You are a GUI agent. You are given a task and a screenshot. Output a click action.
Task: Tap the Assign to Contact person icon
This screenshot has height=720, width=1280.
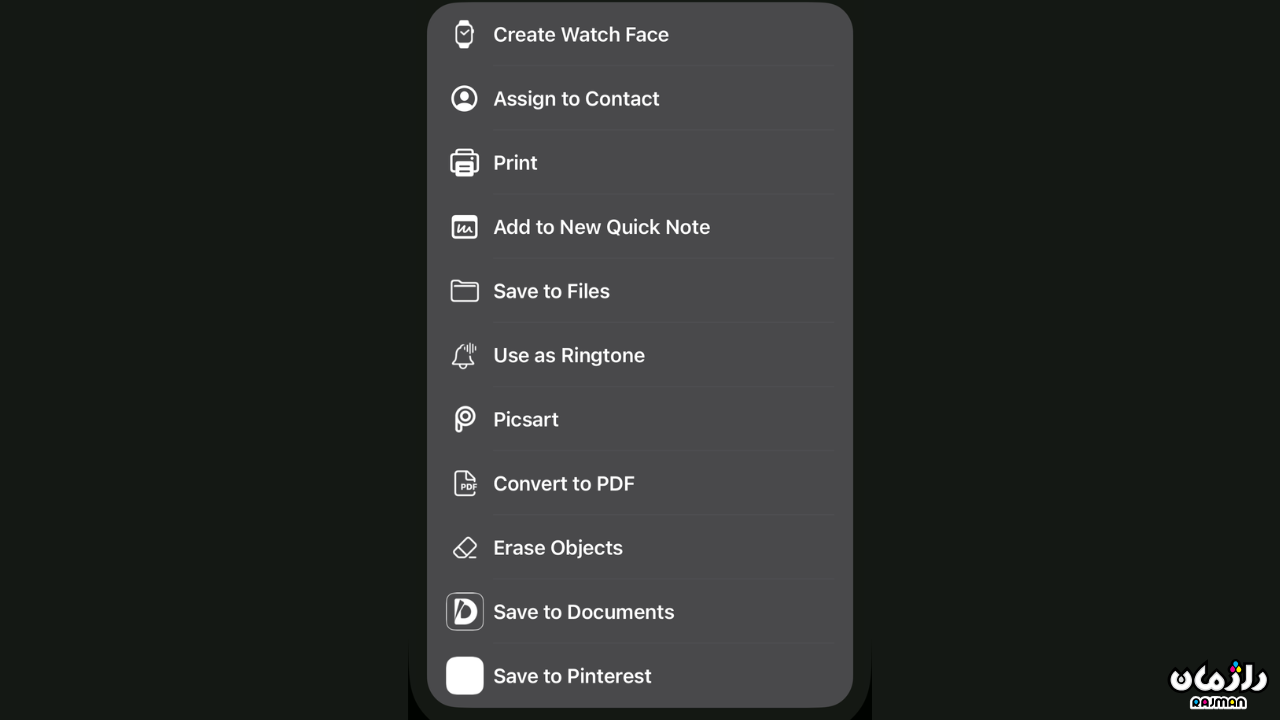pyautogui.click(x=464, y=98)
